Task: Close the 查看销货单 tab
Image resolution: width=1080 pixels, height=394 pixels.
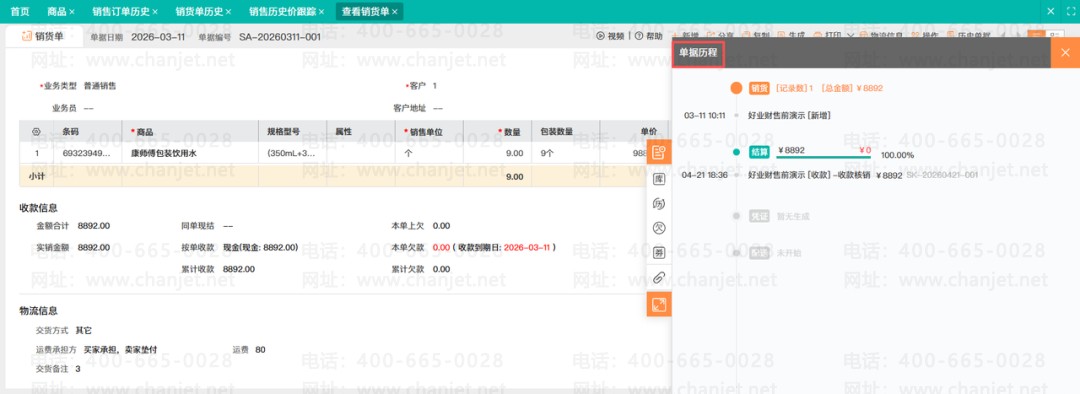Action: point(395,12)
